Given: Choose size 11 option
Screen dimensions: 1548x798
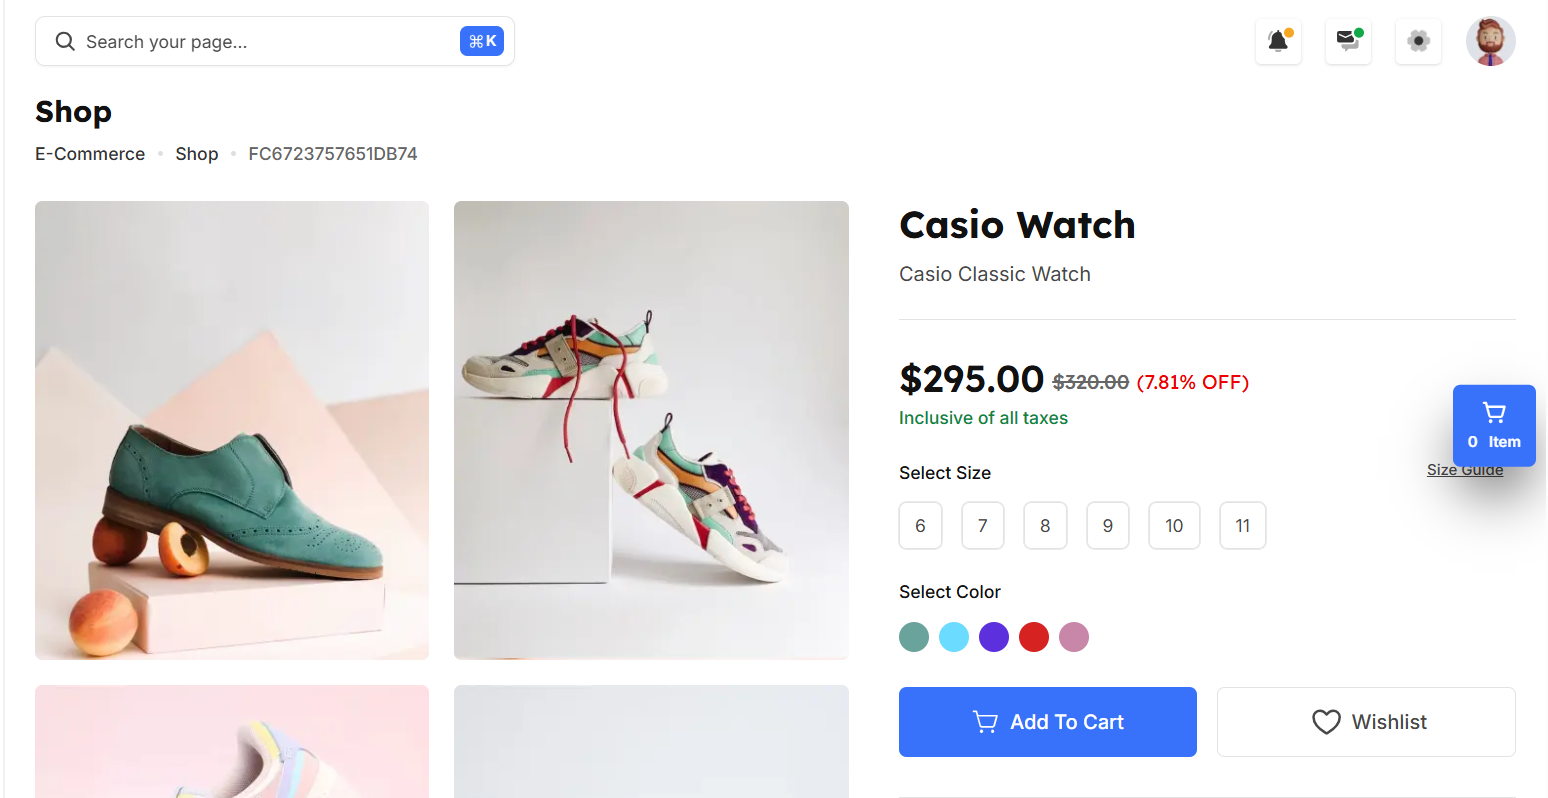Looking at the screenshot, I should point(1243,526).
